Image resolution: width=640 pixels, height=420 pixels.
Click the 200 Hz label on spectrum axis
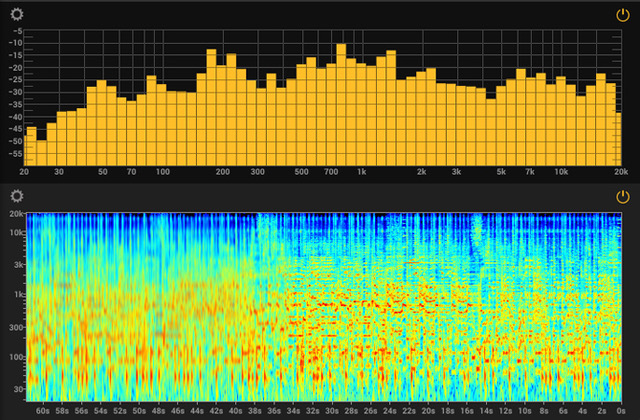pos(222,172)
